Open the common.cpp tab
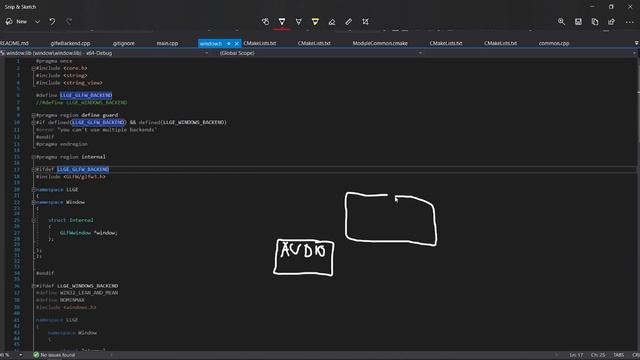 coord(554,43)
